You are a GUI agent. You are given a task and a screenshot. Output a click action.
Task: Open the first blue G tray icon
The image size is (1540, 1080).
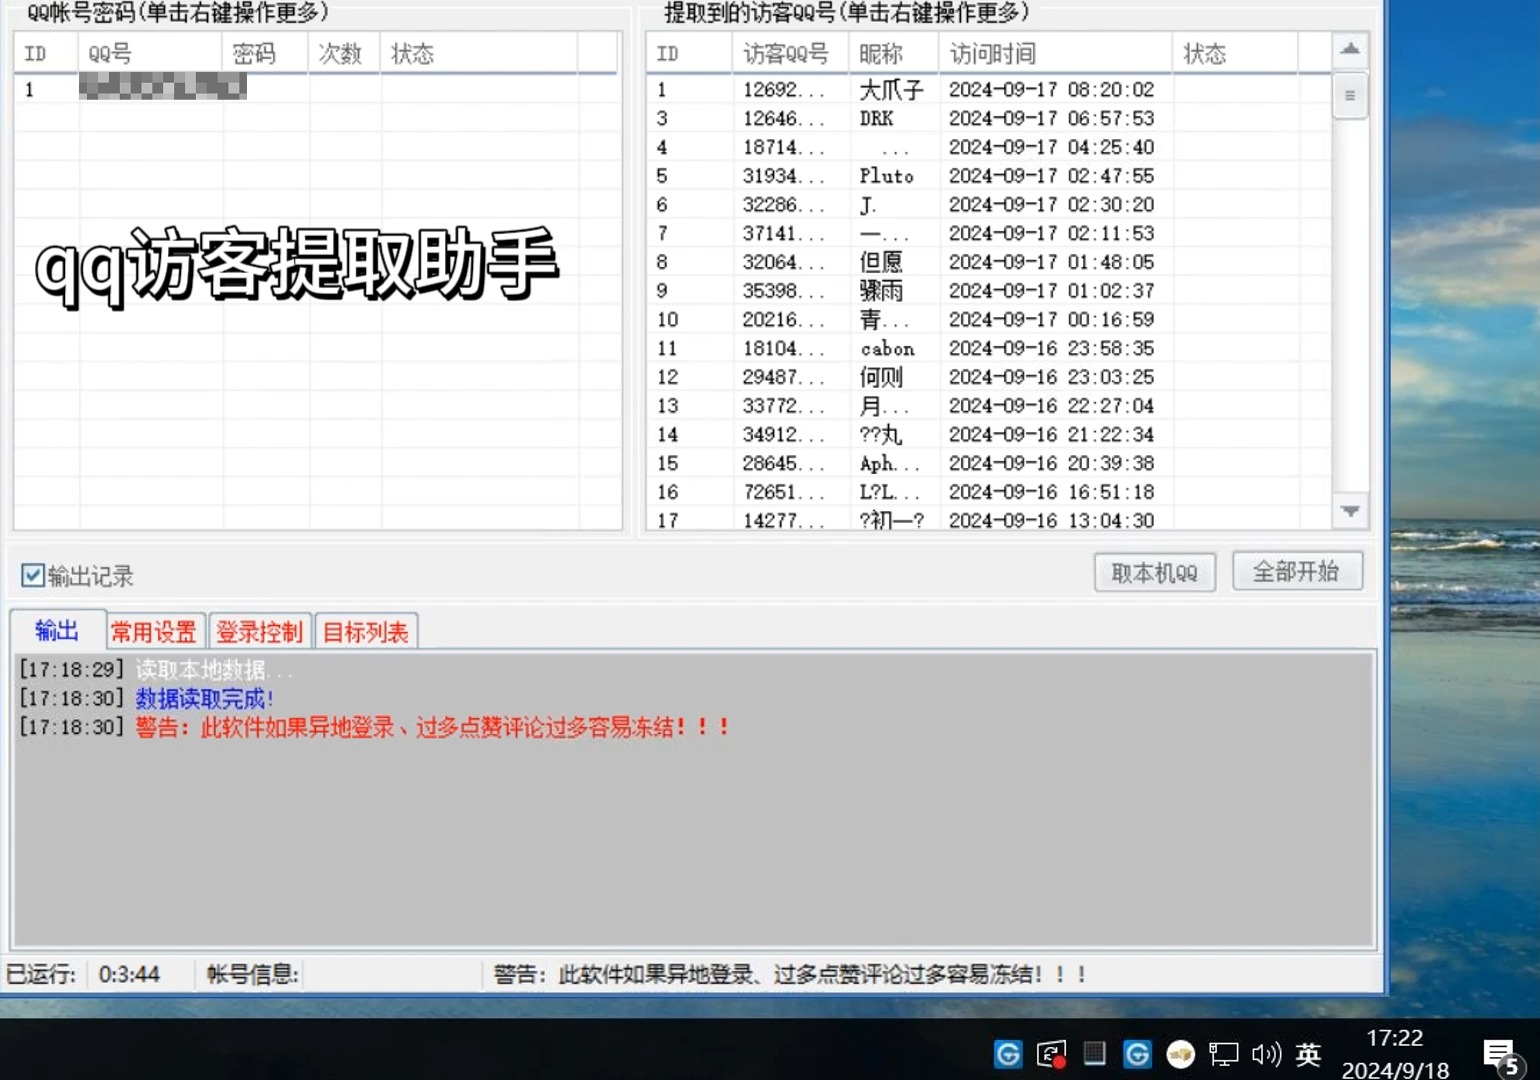pos(1008,1054)
